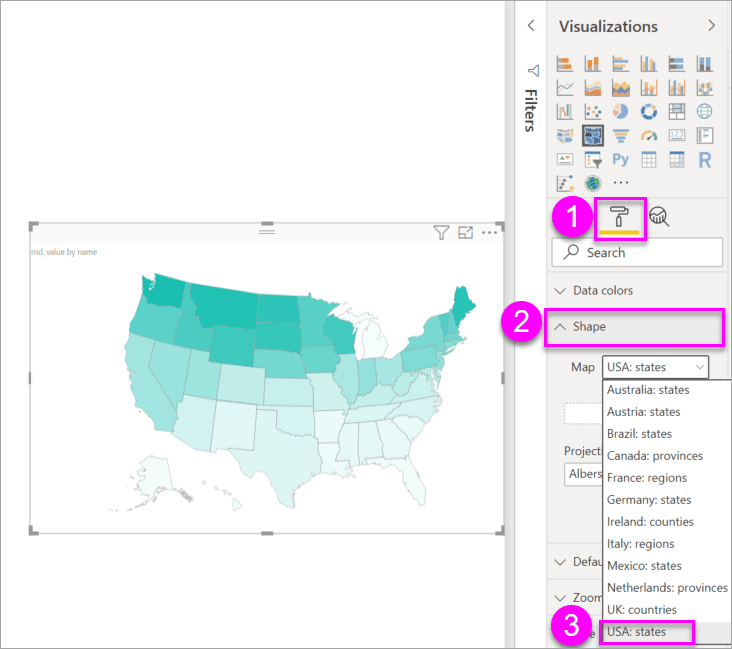The image size is (732, 649).
Task: Select the Clustered column chart visual
Action: tap(648, 63)
